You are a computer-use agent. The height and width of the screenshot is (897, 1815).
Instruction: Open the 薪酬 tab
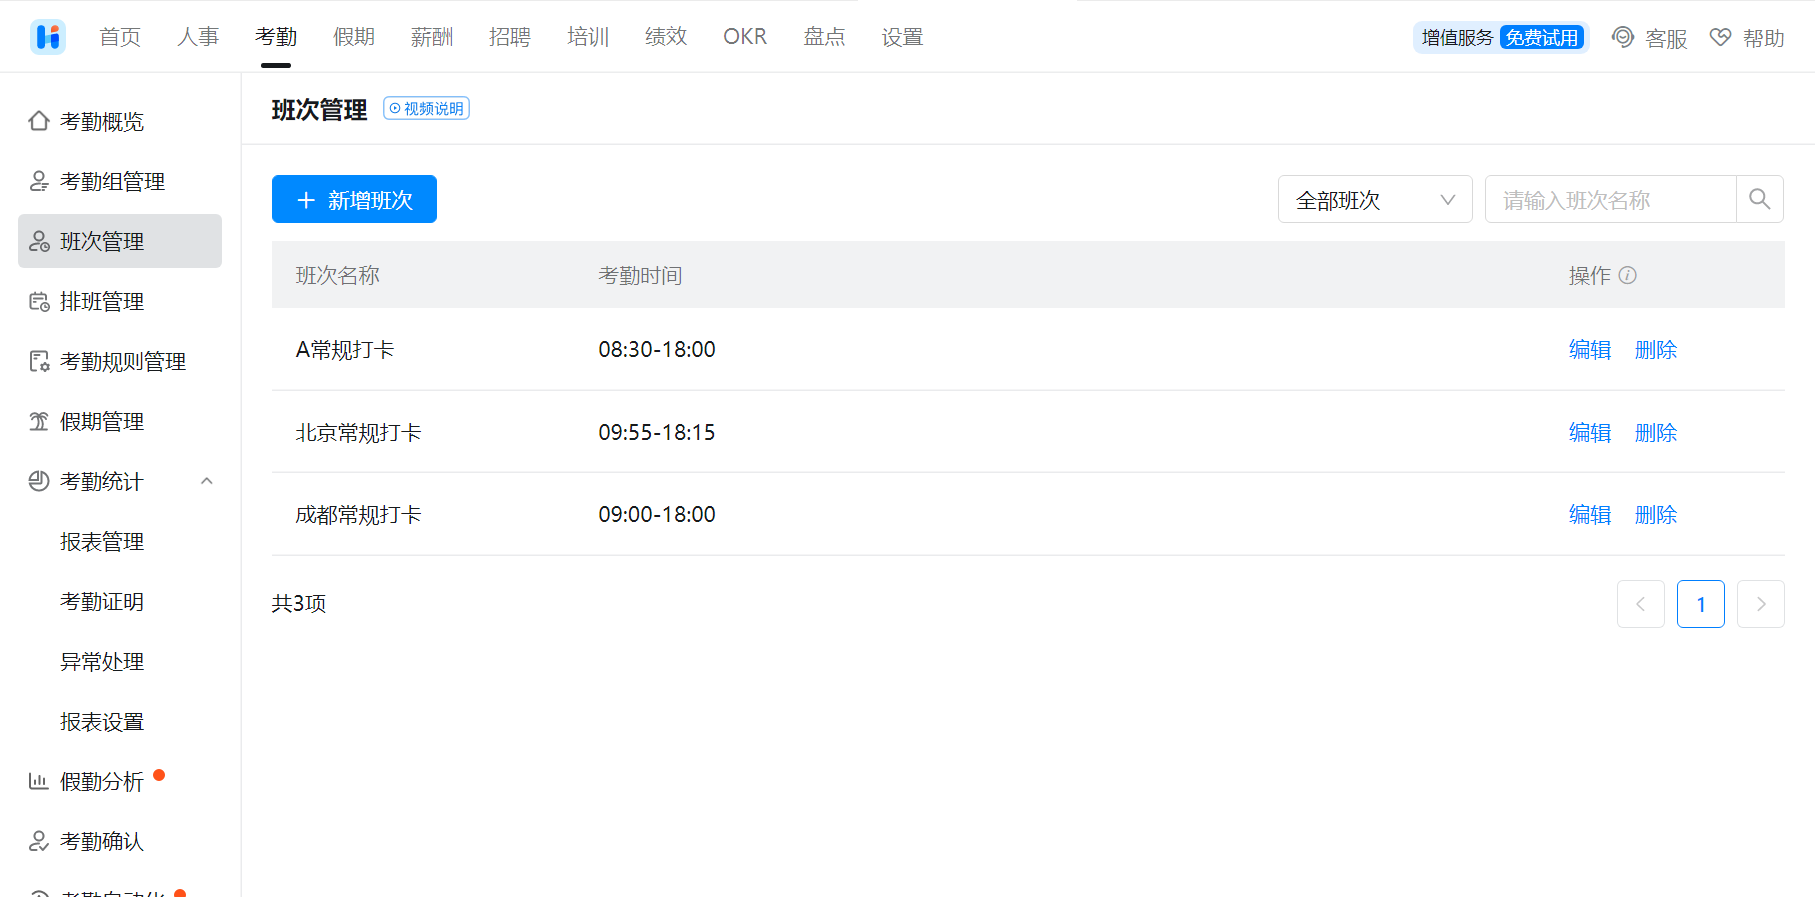432,37
